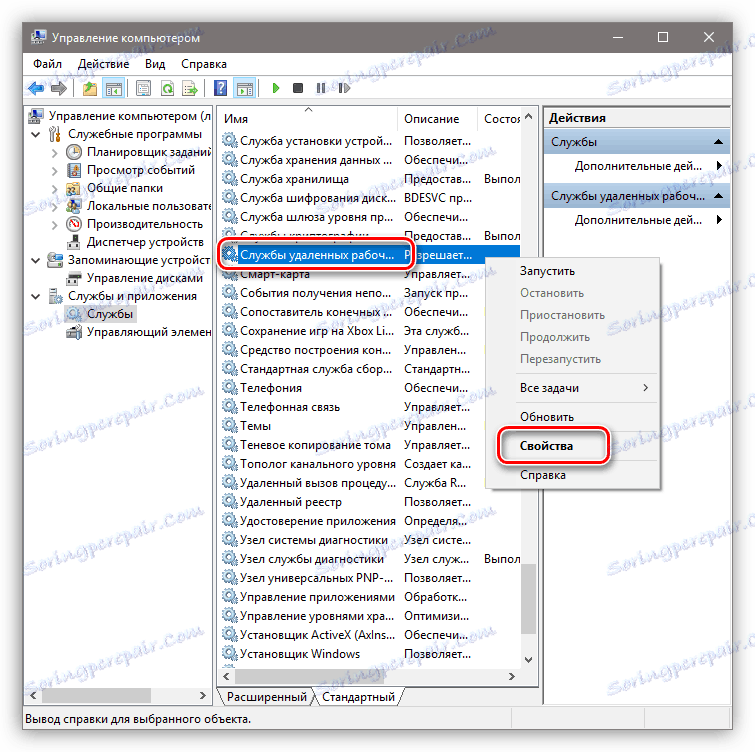Screen dimensions: 755x752
Task: Click the green Start service toolbar icon
Action: pos(275,88)
